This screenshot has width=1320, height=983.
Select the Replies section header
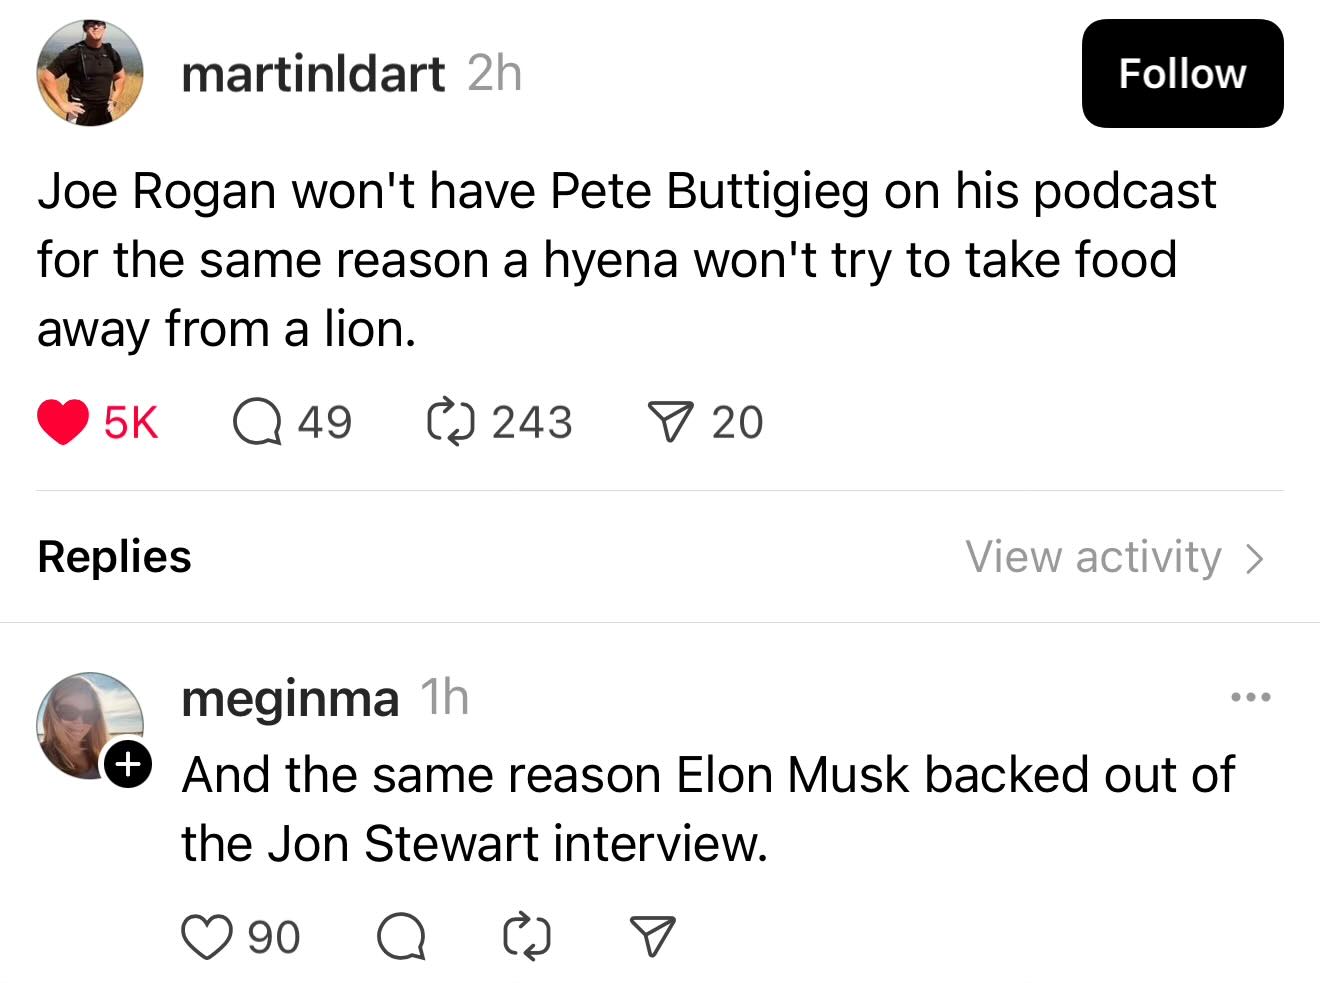point(114,557)
